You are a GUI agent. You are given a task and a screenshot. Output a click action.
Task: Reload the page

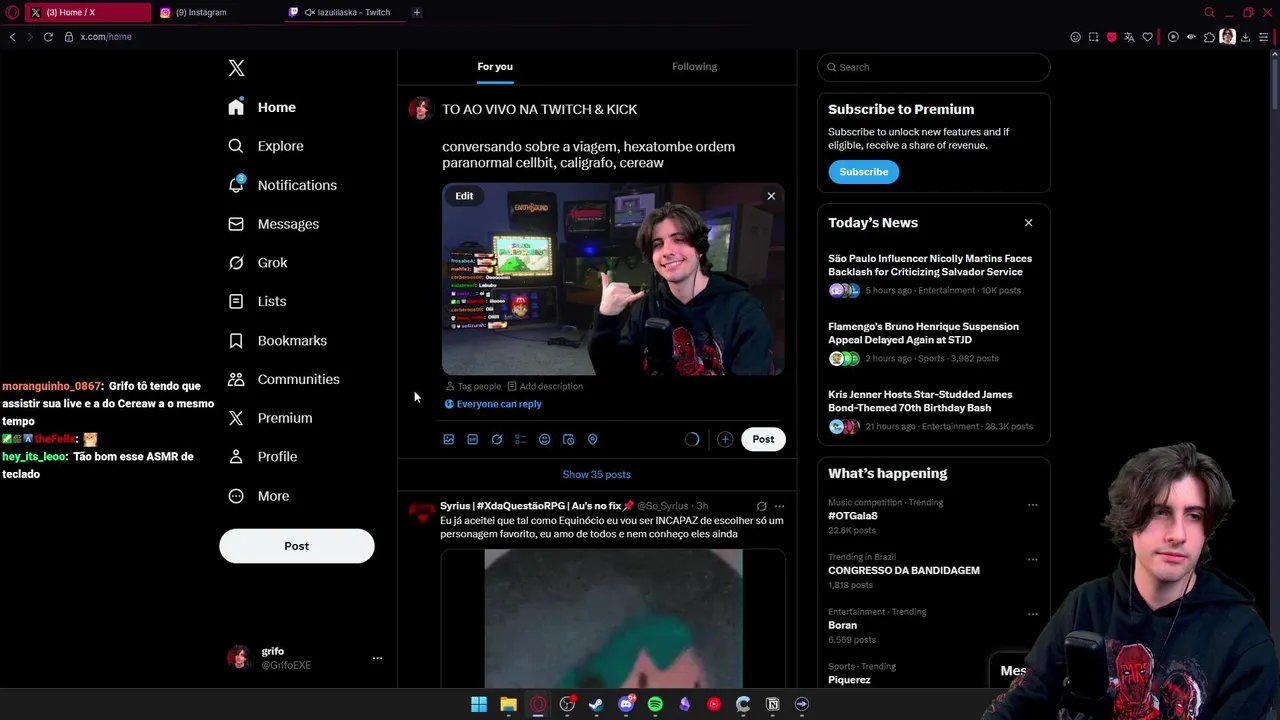click(47, 37)
